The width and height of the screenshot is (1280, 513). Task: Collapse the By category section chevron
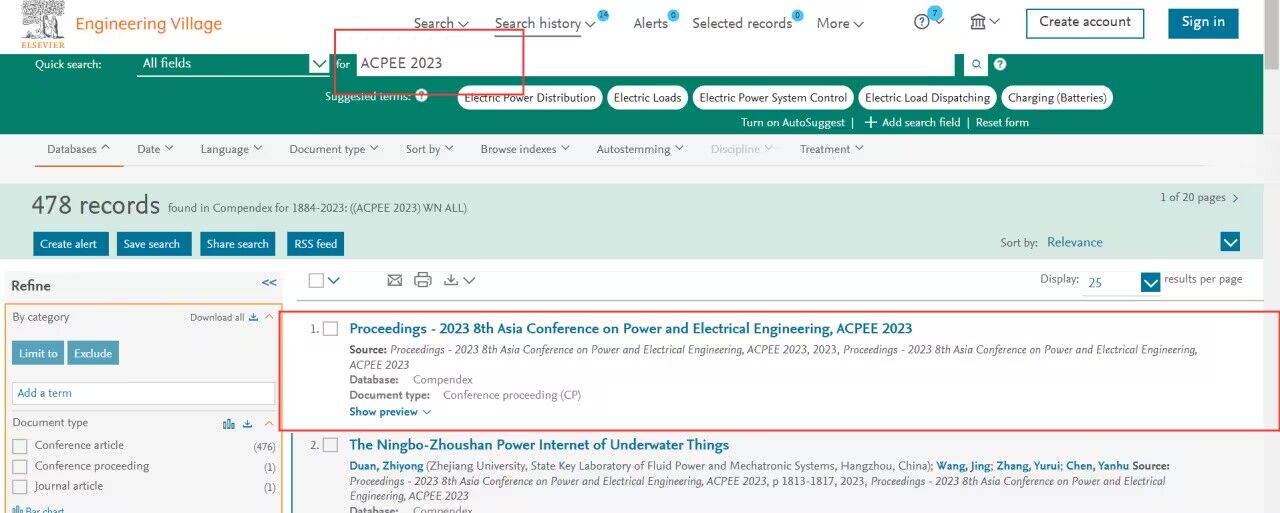point(269,317)
